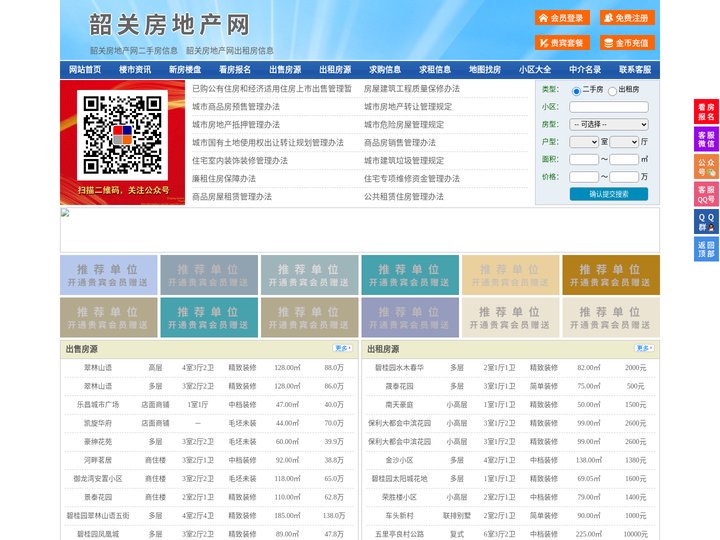The height and width of the screenshot is (540, 720).
Task: Focus maximum 价格 input field
Action: pyautogui.click(x=624, y=177)
